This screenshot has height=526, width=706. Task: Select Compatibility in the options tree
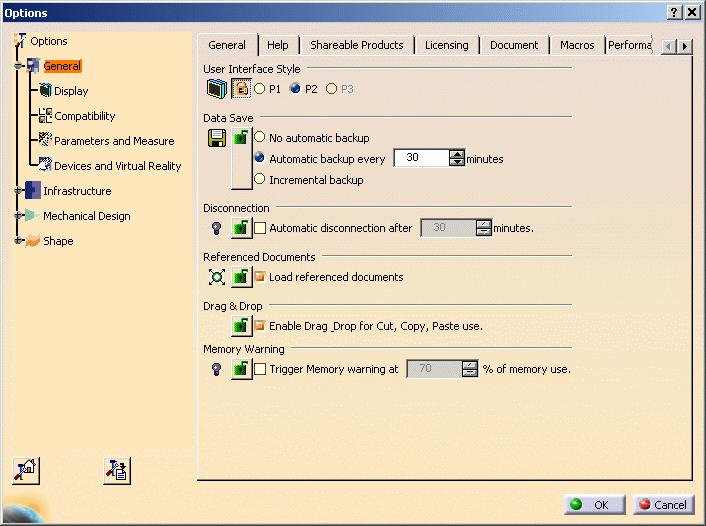pos(85,116)
